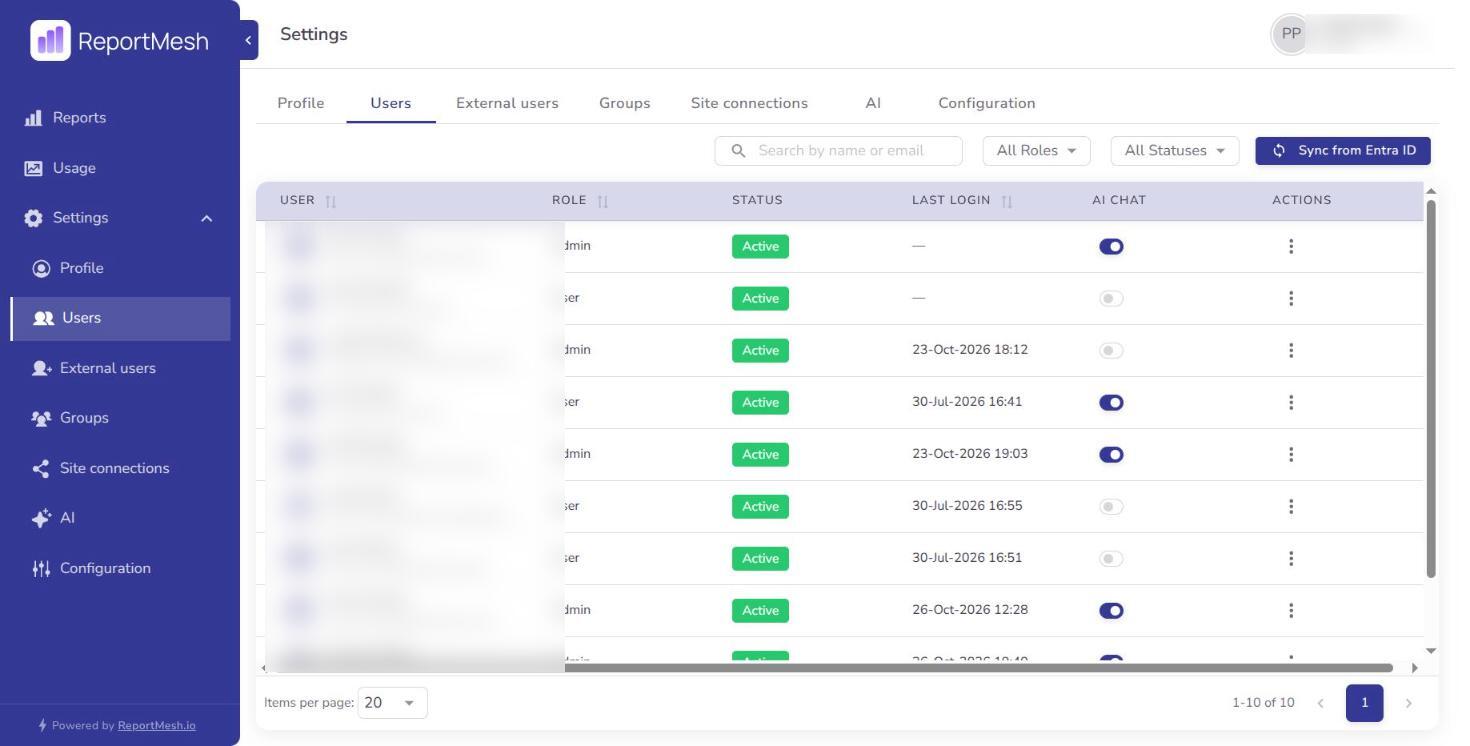This screenshot has width=1470, height=746.
Task: Disable AI chat for the 23-Oct-2026 19:03 row
Action: coord(1111,455)
